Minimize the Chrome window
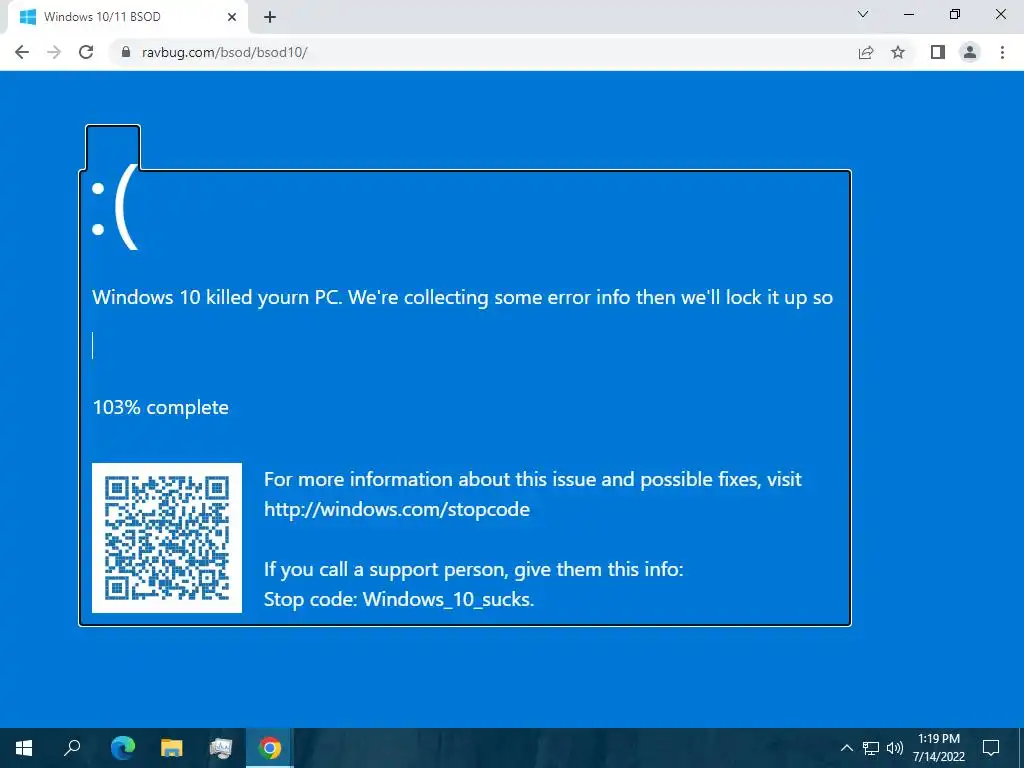Screen dimensions: 1024x768 [908, 14]
